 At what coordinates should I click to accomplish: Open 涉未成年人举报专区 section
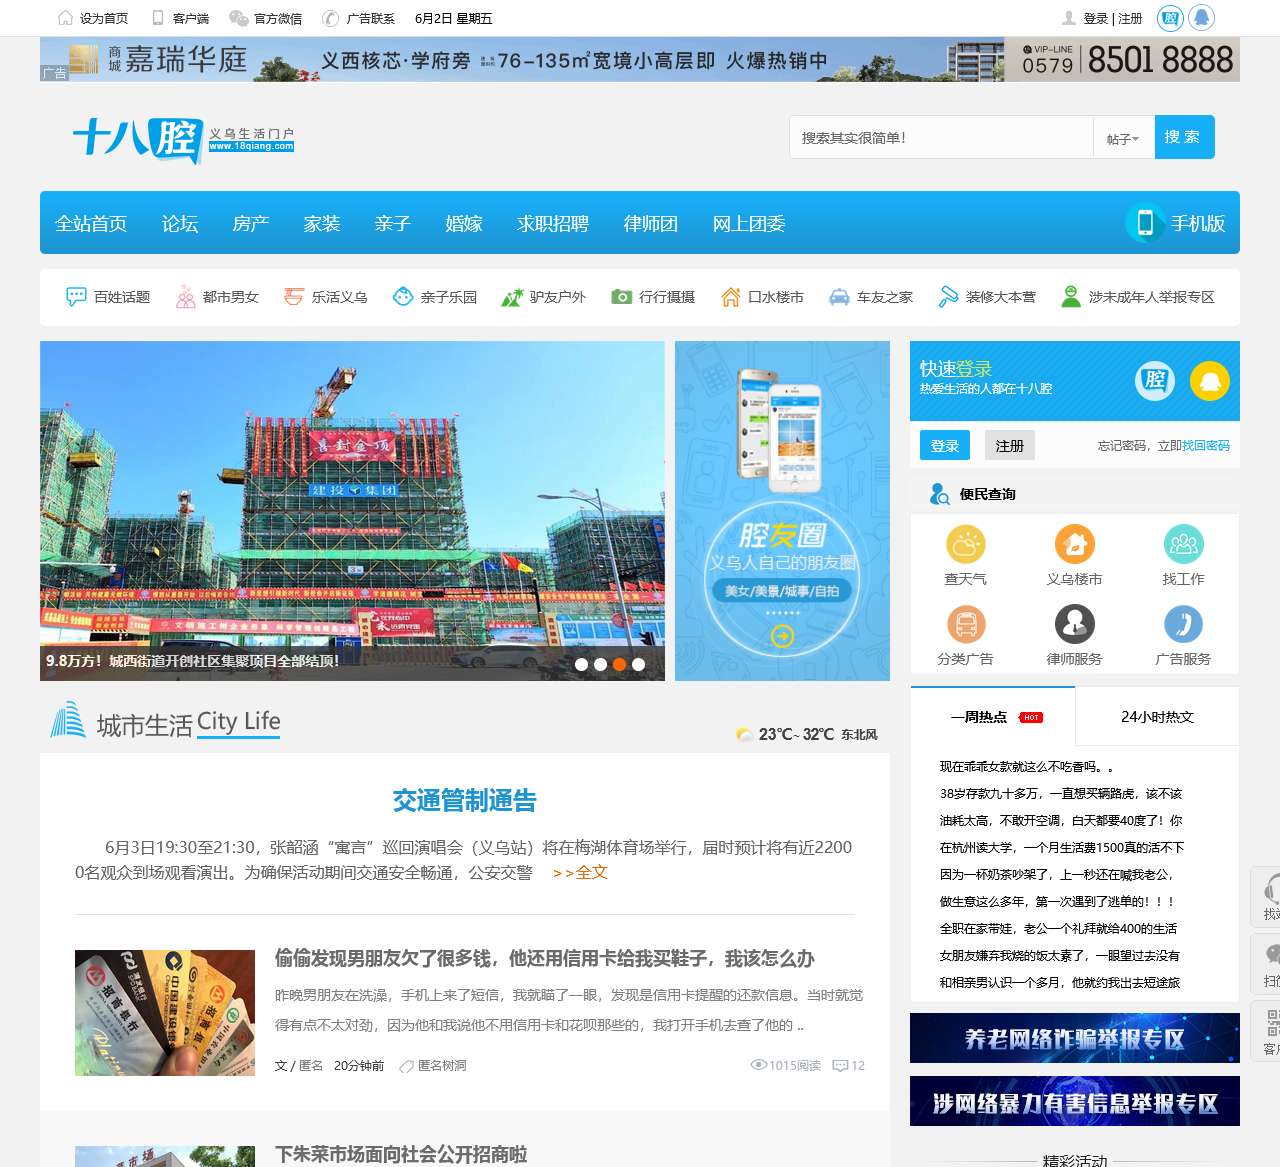pyautogui.click(x=1138, y=297)
